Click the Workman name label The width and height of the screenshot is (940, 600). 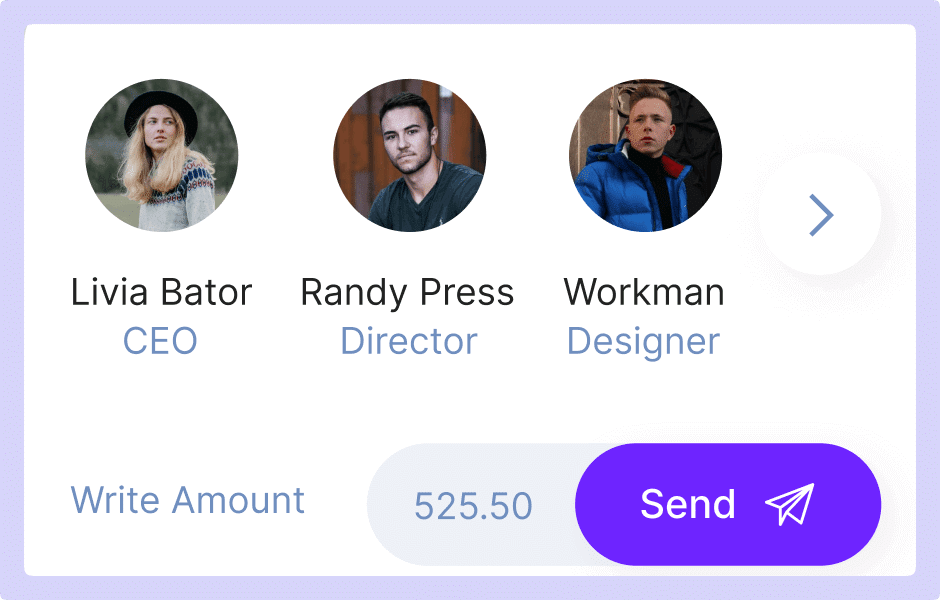point(644,293)
